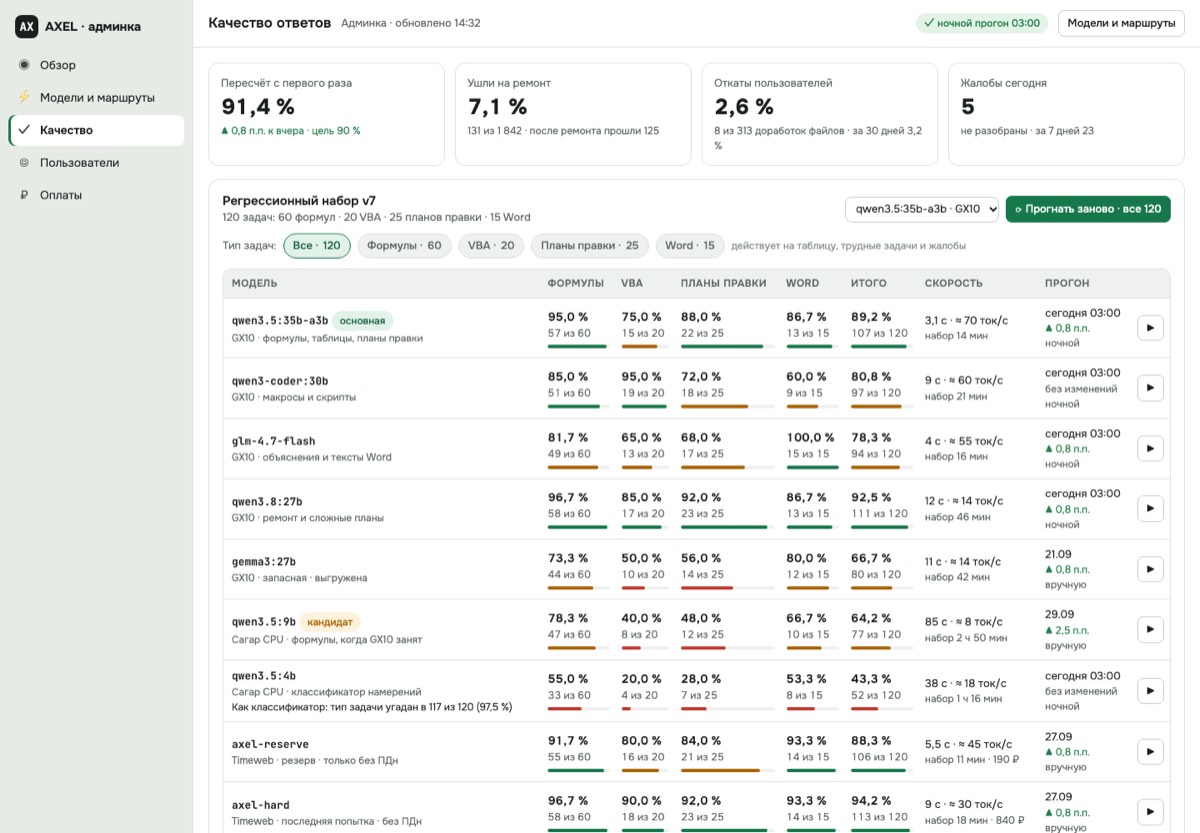Start the run for qwen3-coder:30b row
The image size is (1200, 833).
coord(1150,387)
